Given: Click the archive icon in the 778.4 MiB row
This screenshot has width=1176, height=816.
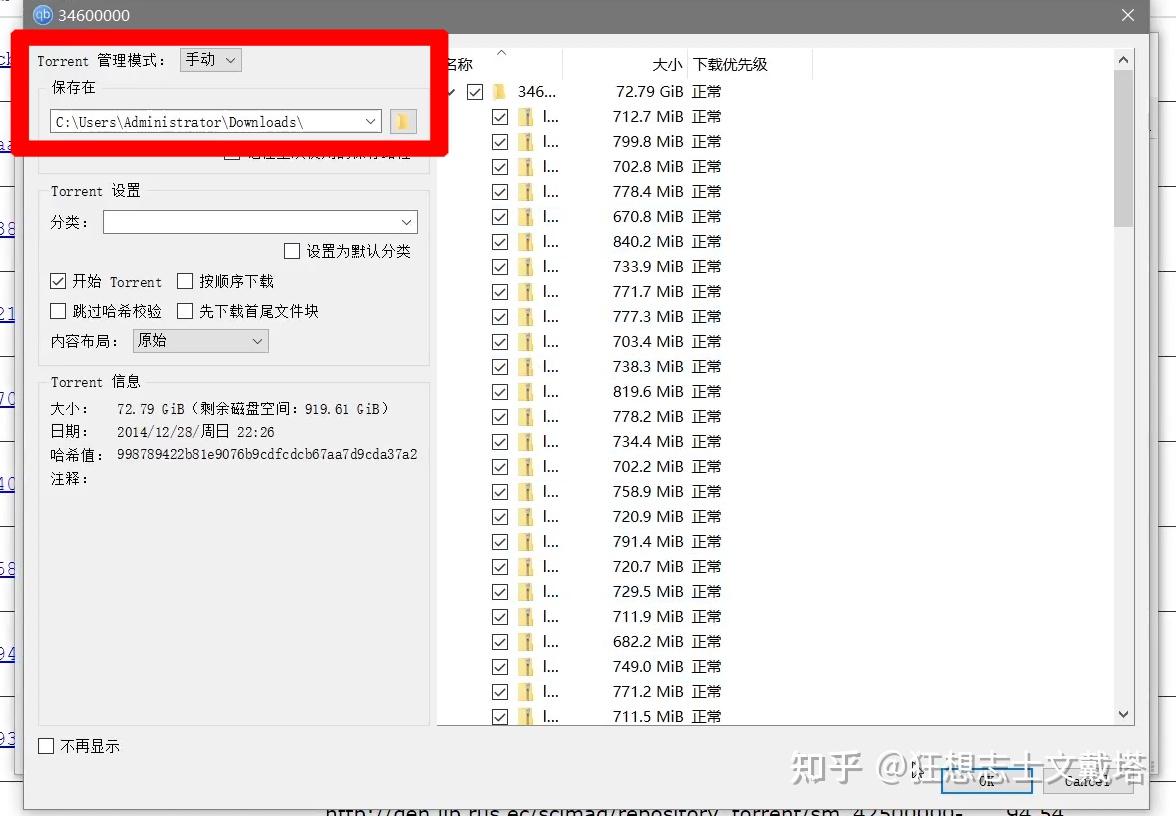Looking at the screenshot, I should 526,192.
